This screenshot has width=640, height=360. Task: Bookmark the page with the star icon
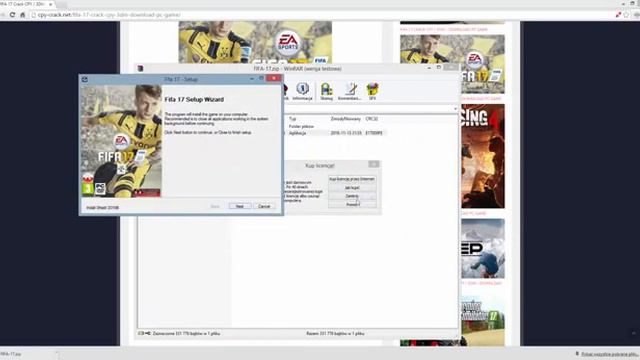tap(626, 15)
